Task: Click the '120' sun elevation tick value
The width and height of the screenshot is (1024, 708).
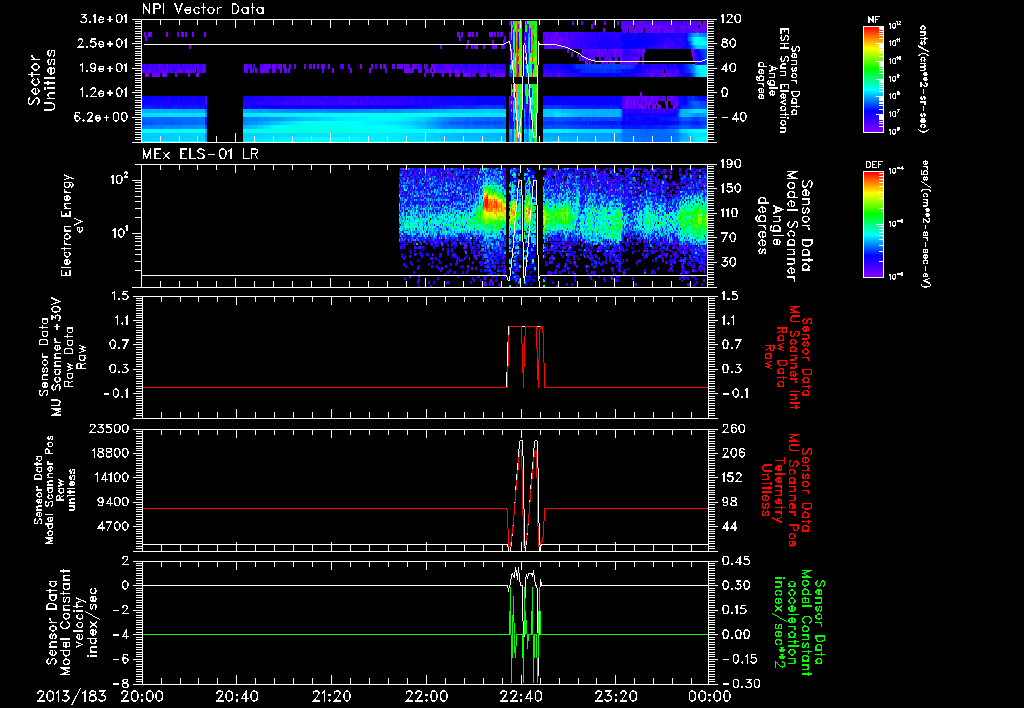Action: tap(730, 19)
